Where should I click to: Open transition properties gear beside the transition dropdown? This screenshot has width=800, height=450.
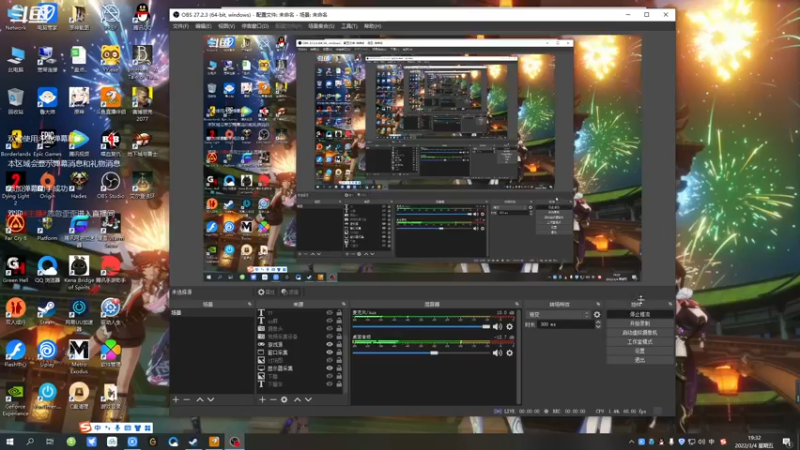pos(597,315)
